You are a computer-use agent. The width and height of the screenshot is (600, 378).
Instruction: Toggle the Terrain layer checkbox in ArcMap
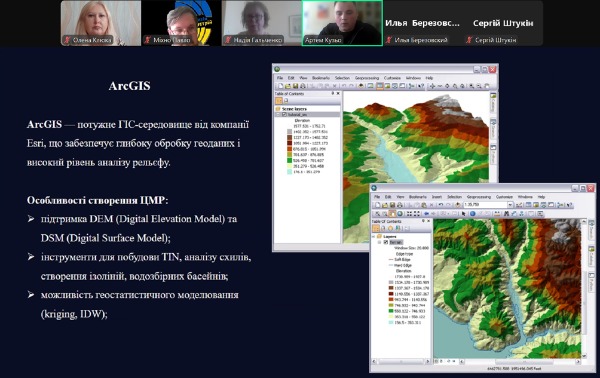[x=386, y=242]
